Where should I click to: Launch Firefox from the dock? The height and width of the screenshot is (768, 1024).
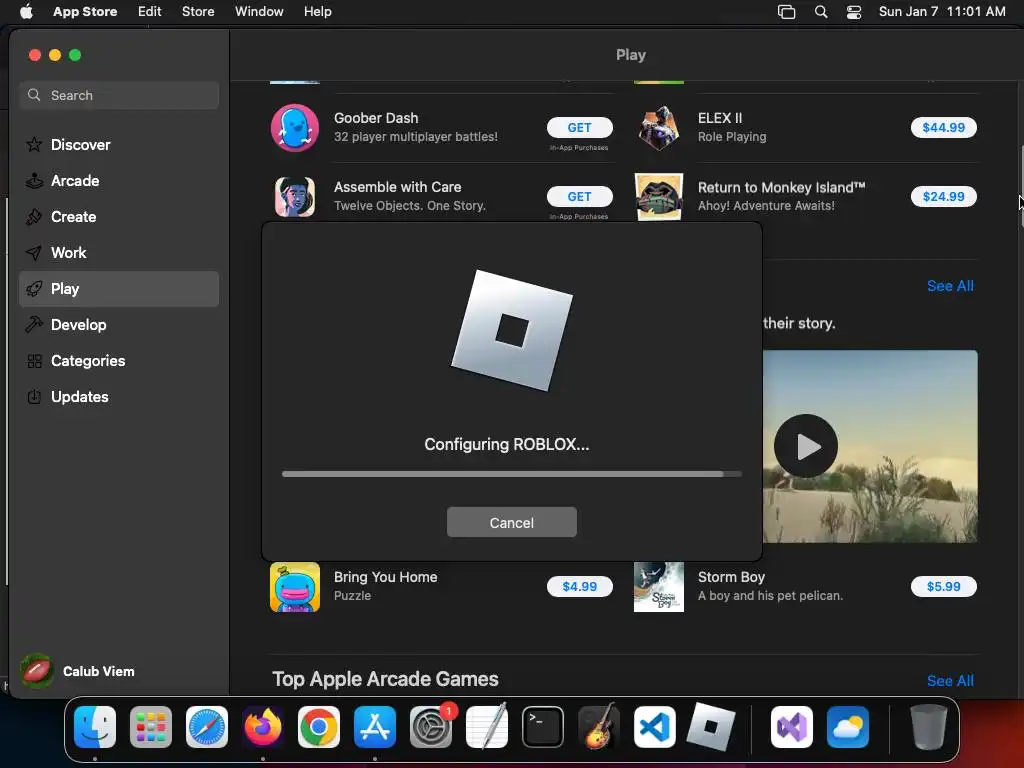point(263,727)
